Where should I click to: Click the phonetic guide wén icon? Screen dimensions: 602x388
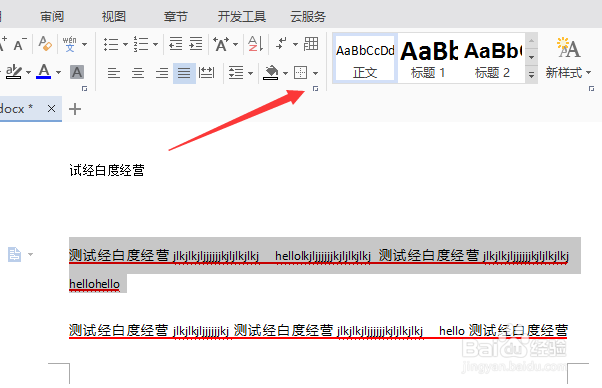[69, 44]
